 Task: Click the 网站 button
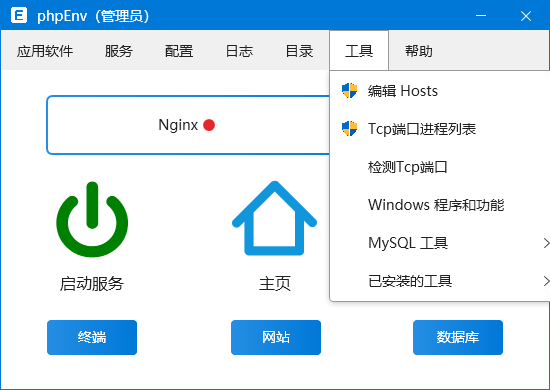(x=276, y=337)
